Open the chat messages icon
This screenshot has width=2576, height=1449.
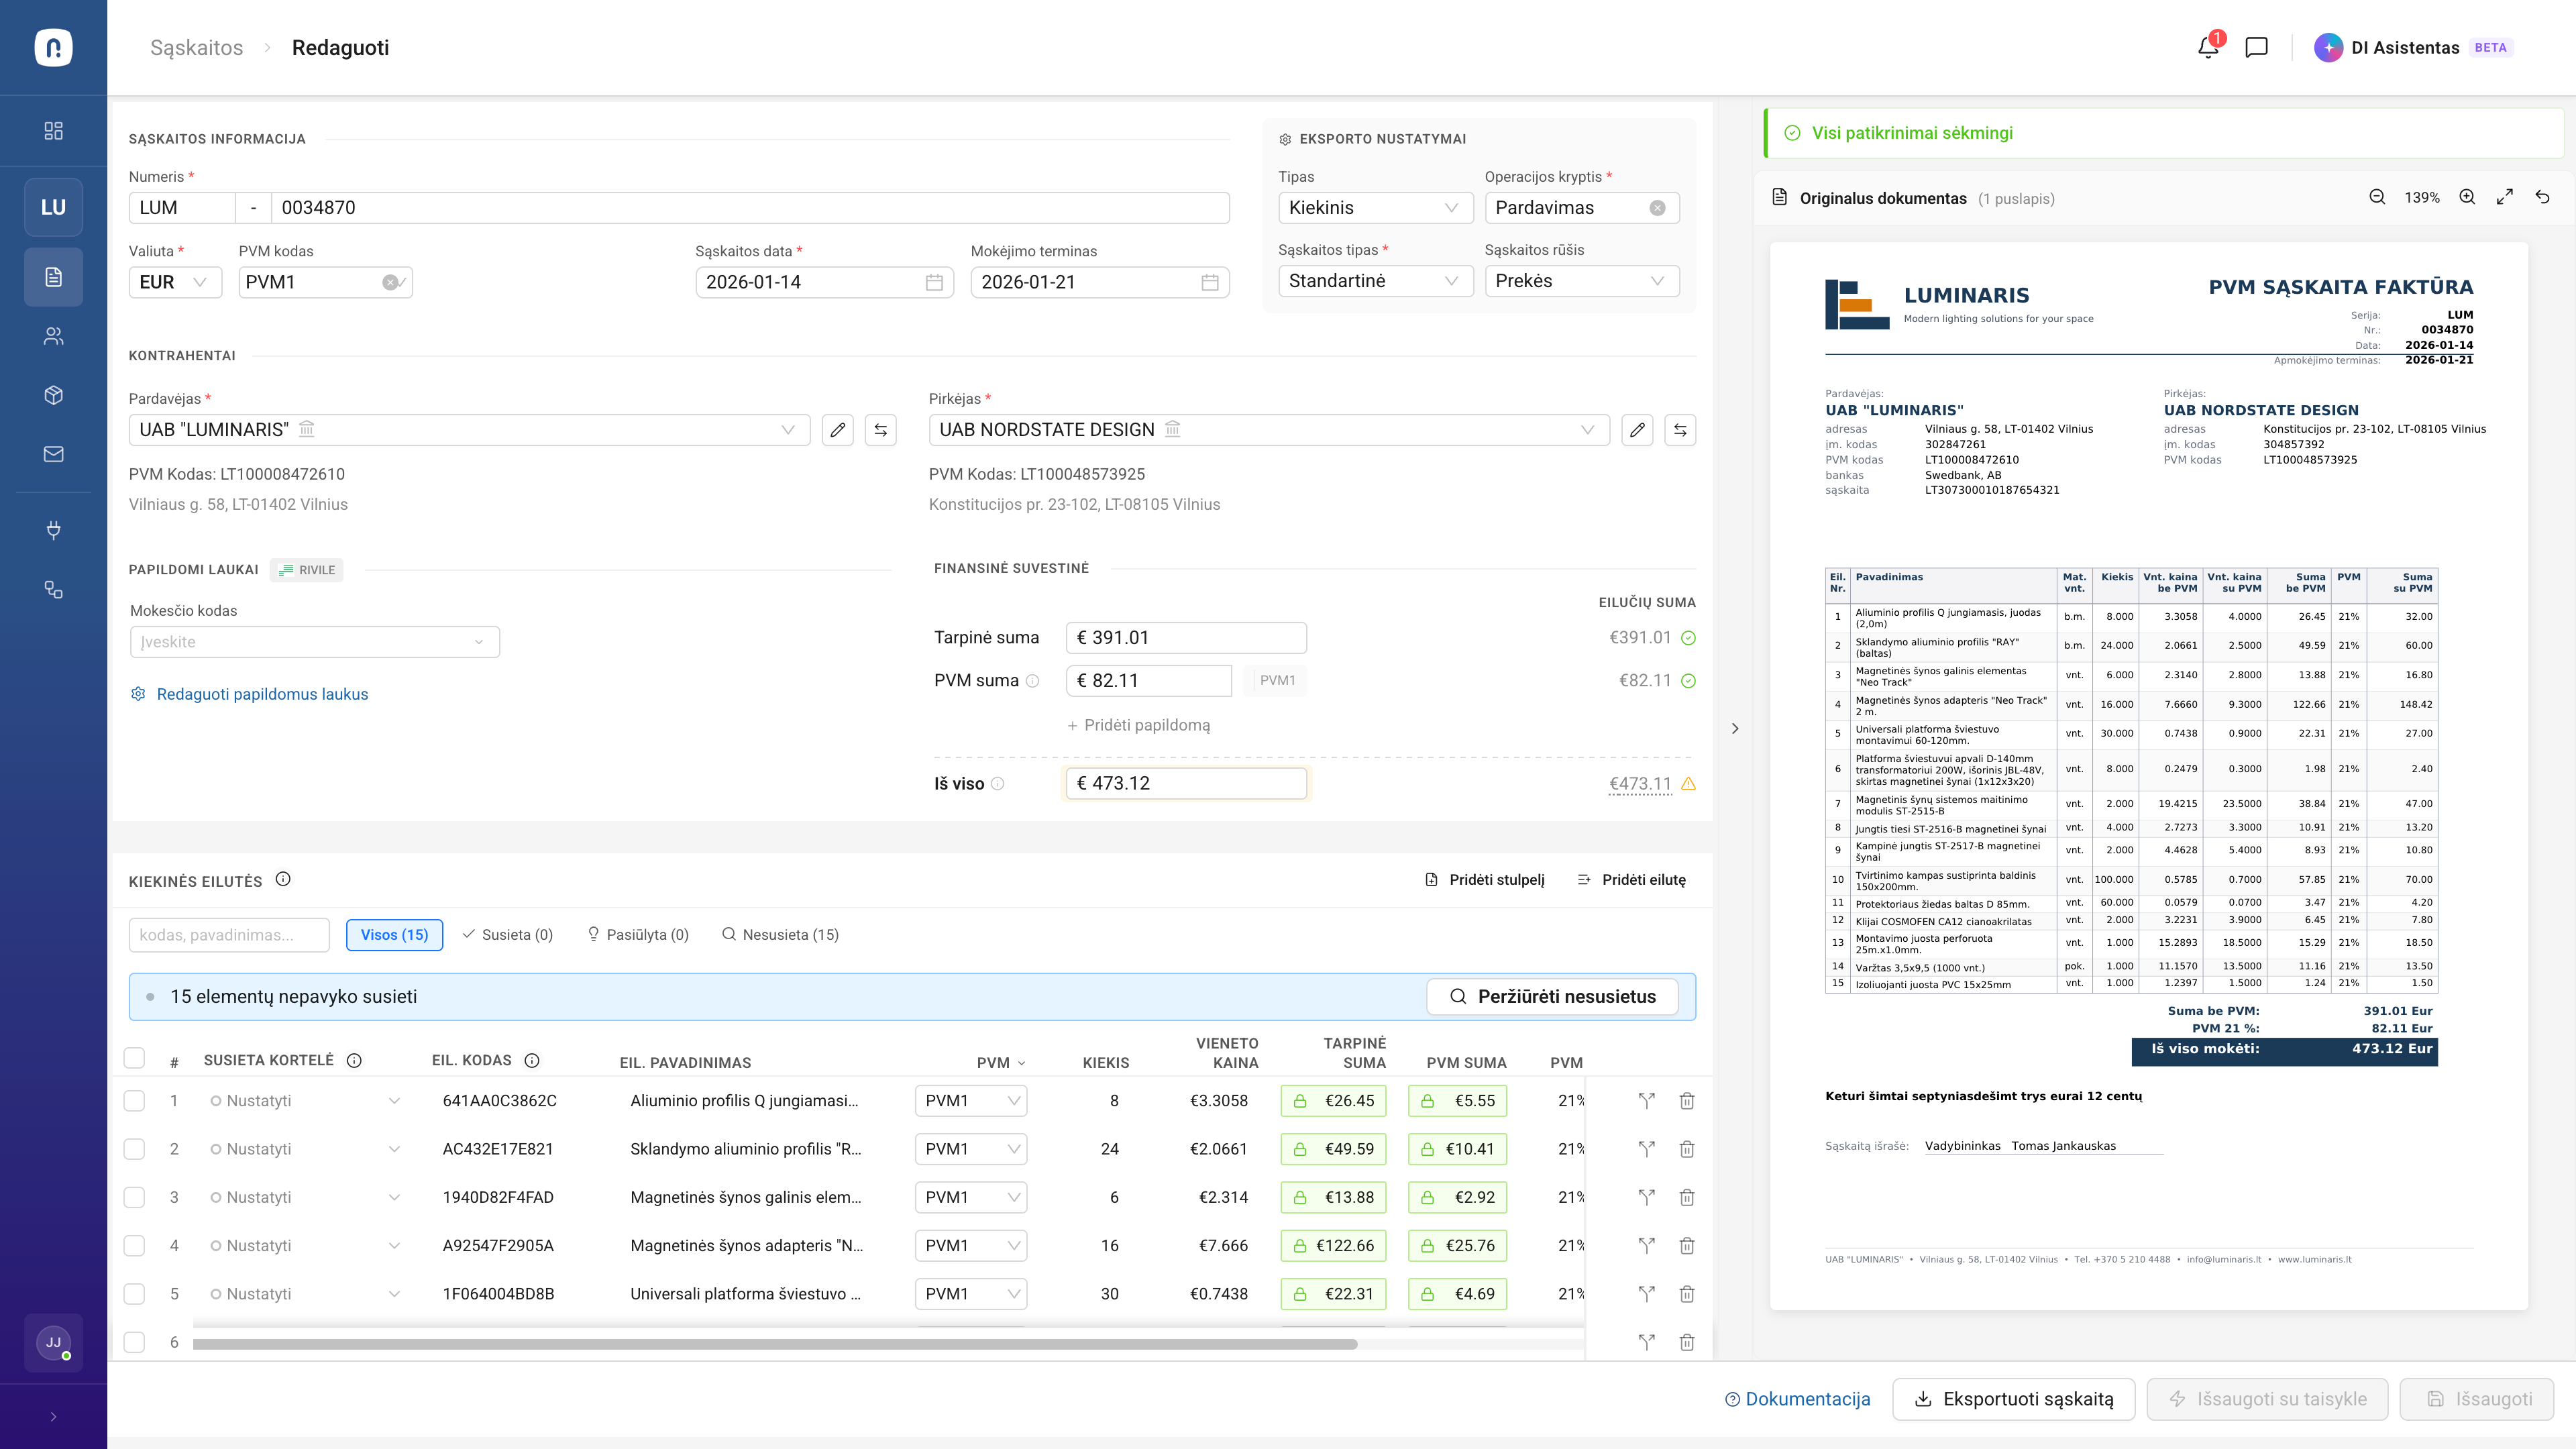coord(2256,47)
